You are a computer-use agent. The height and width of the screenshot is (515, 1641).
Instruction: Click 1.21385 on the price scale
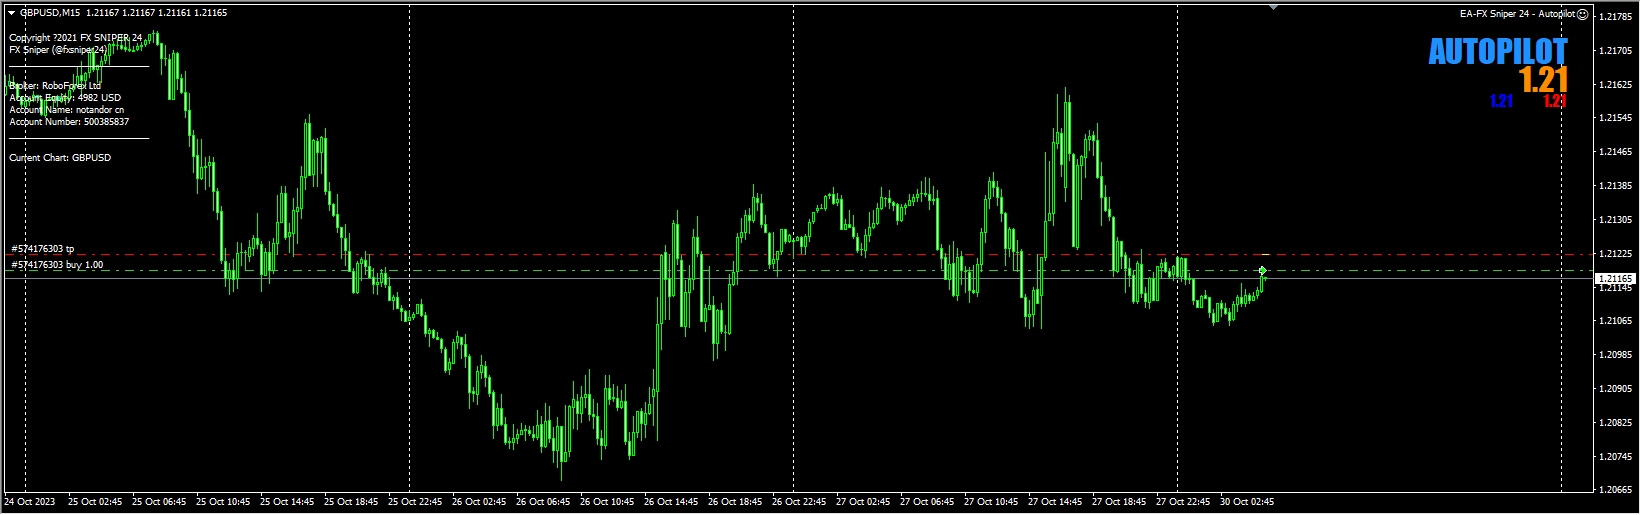point(1616,186)
